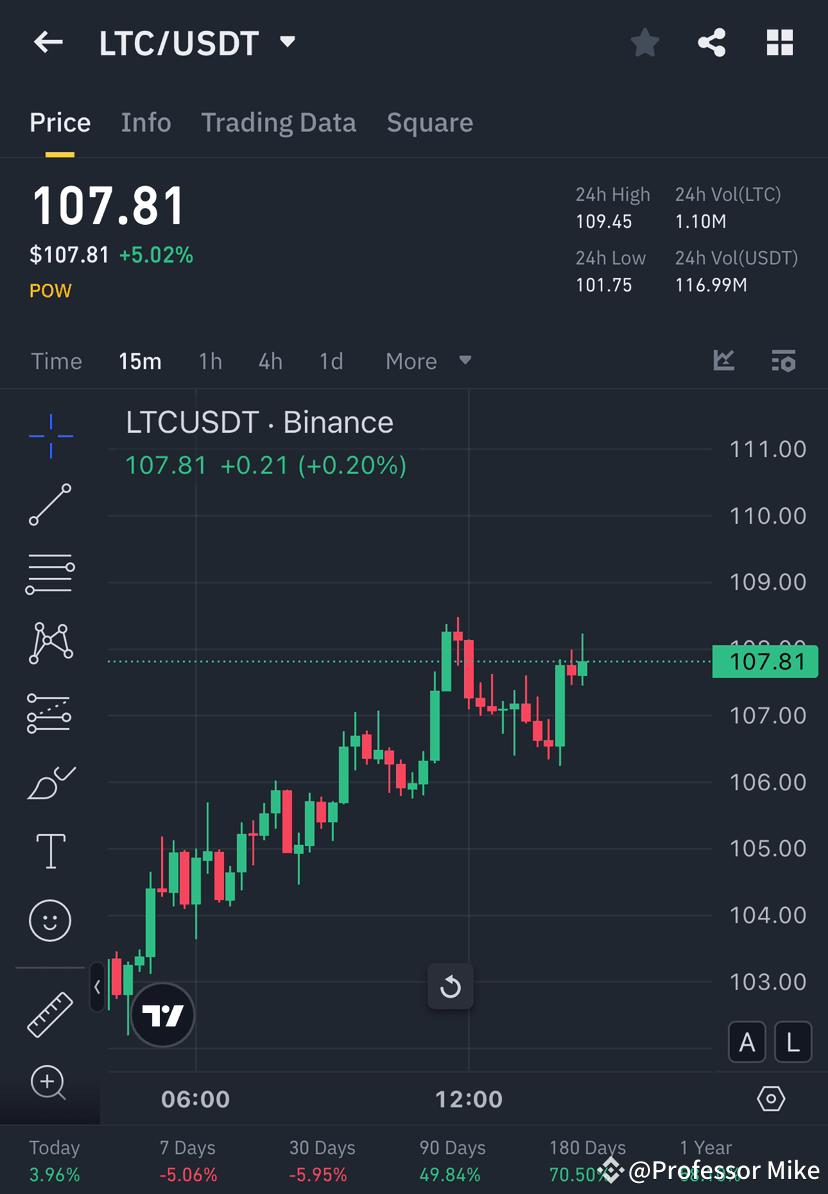Image resolution: width=828 pixels, height=1194 pixels.
Task: Open chart settings via the gear icon
Action: tap(771, 1098)
